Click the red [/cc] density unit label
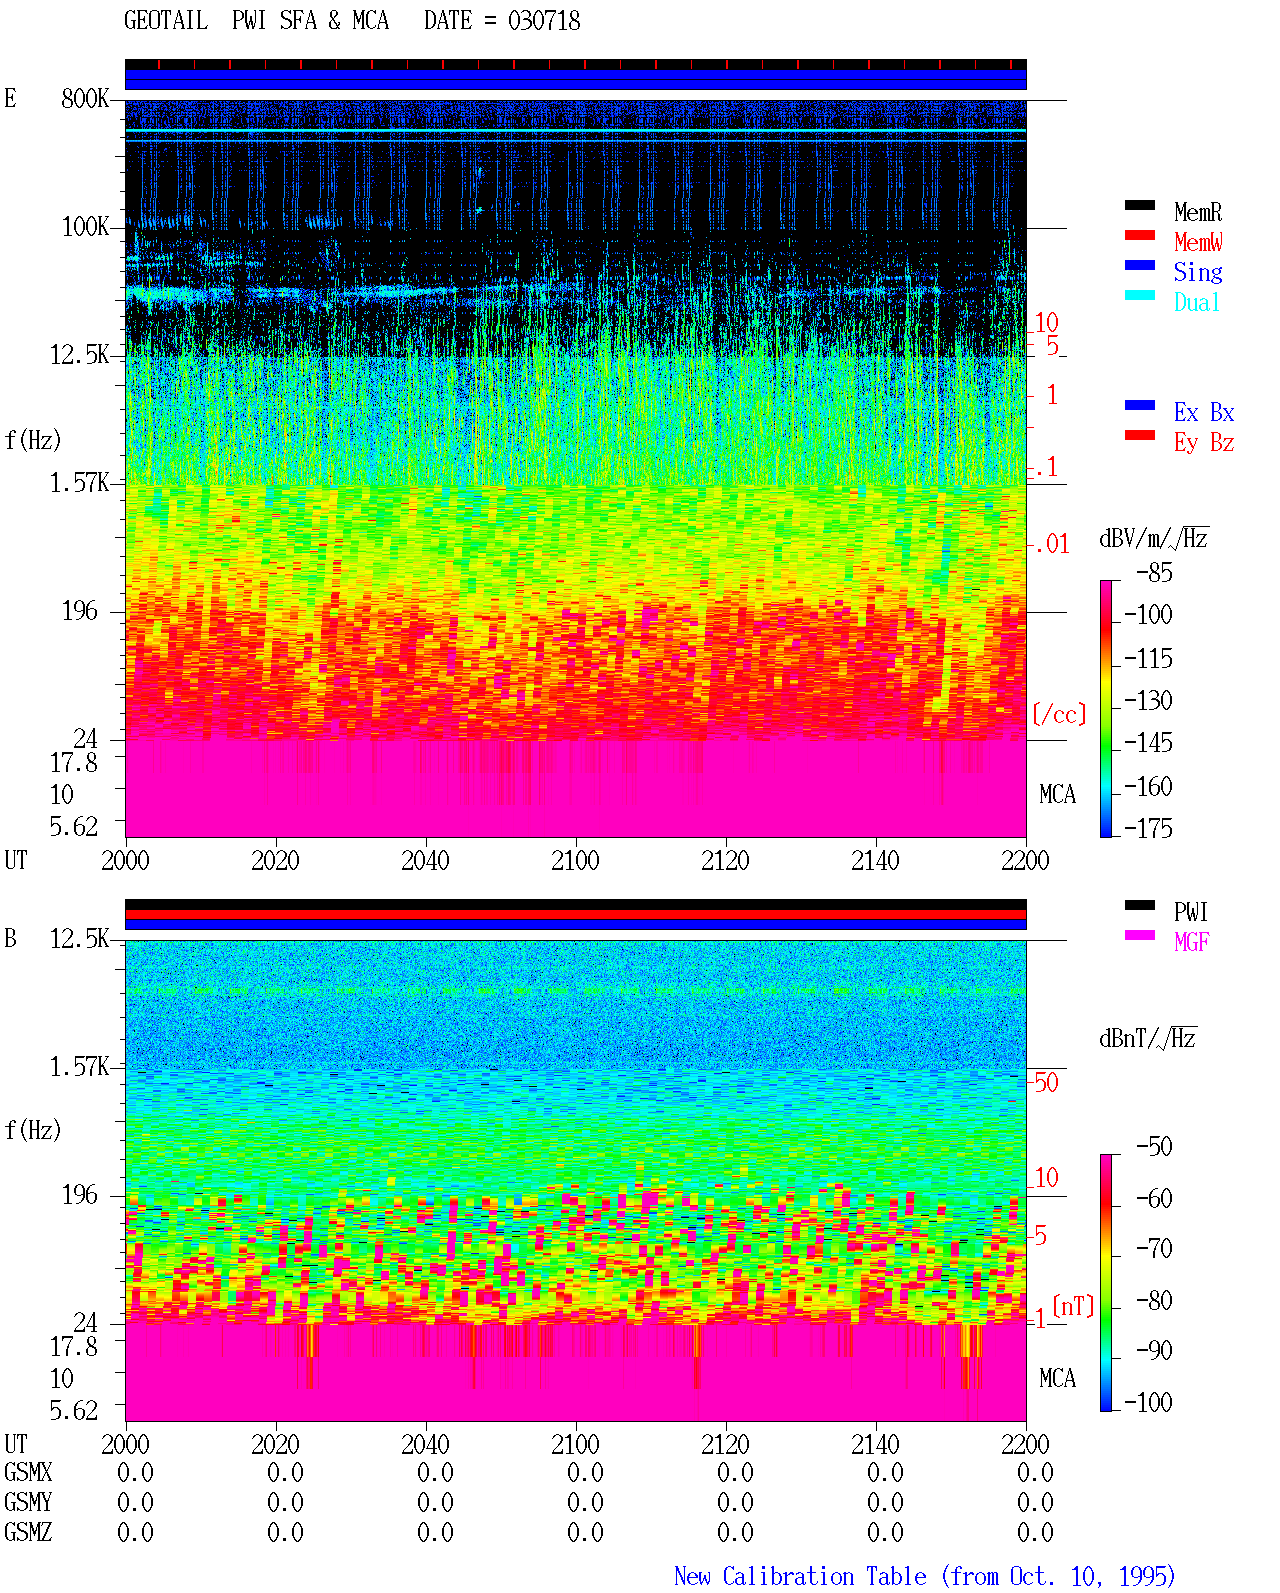Viewport: 1280px width, 1593px height. tap(1059, 714)
